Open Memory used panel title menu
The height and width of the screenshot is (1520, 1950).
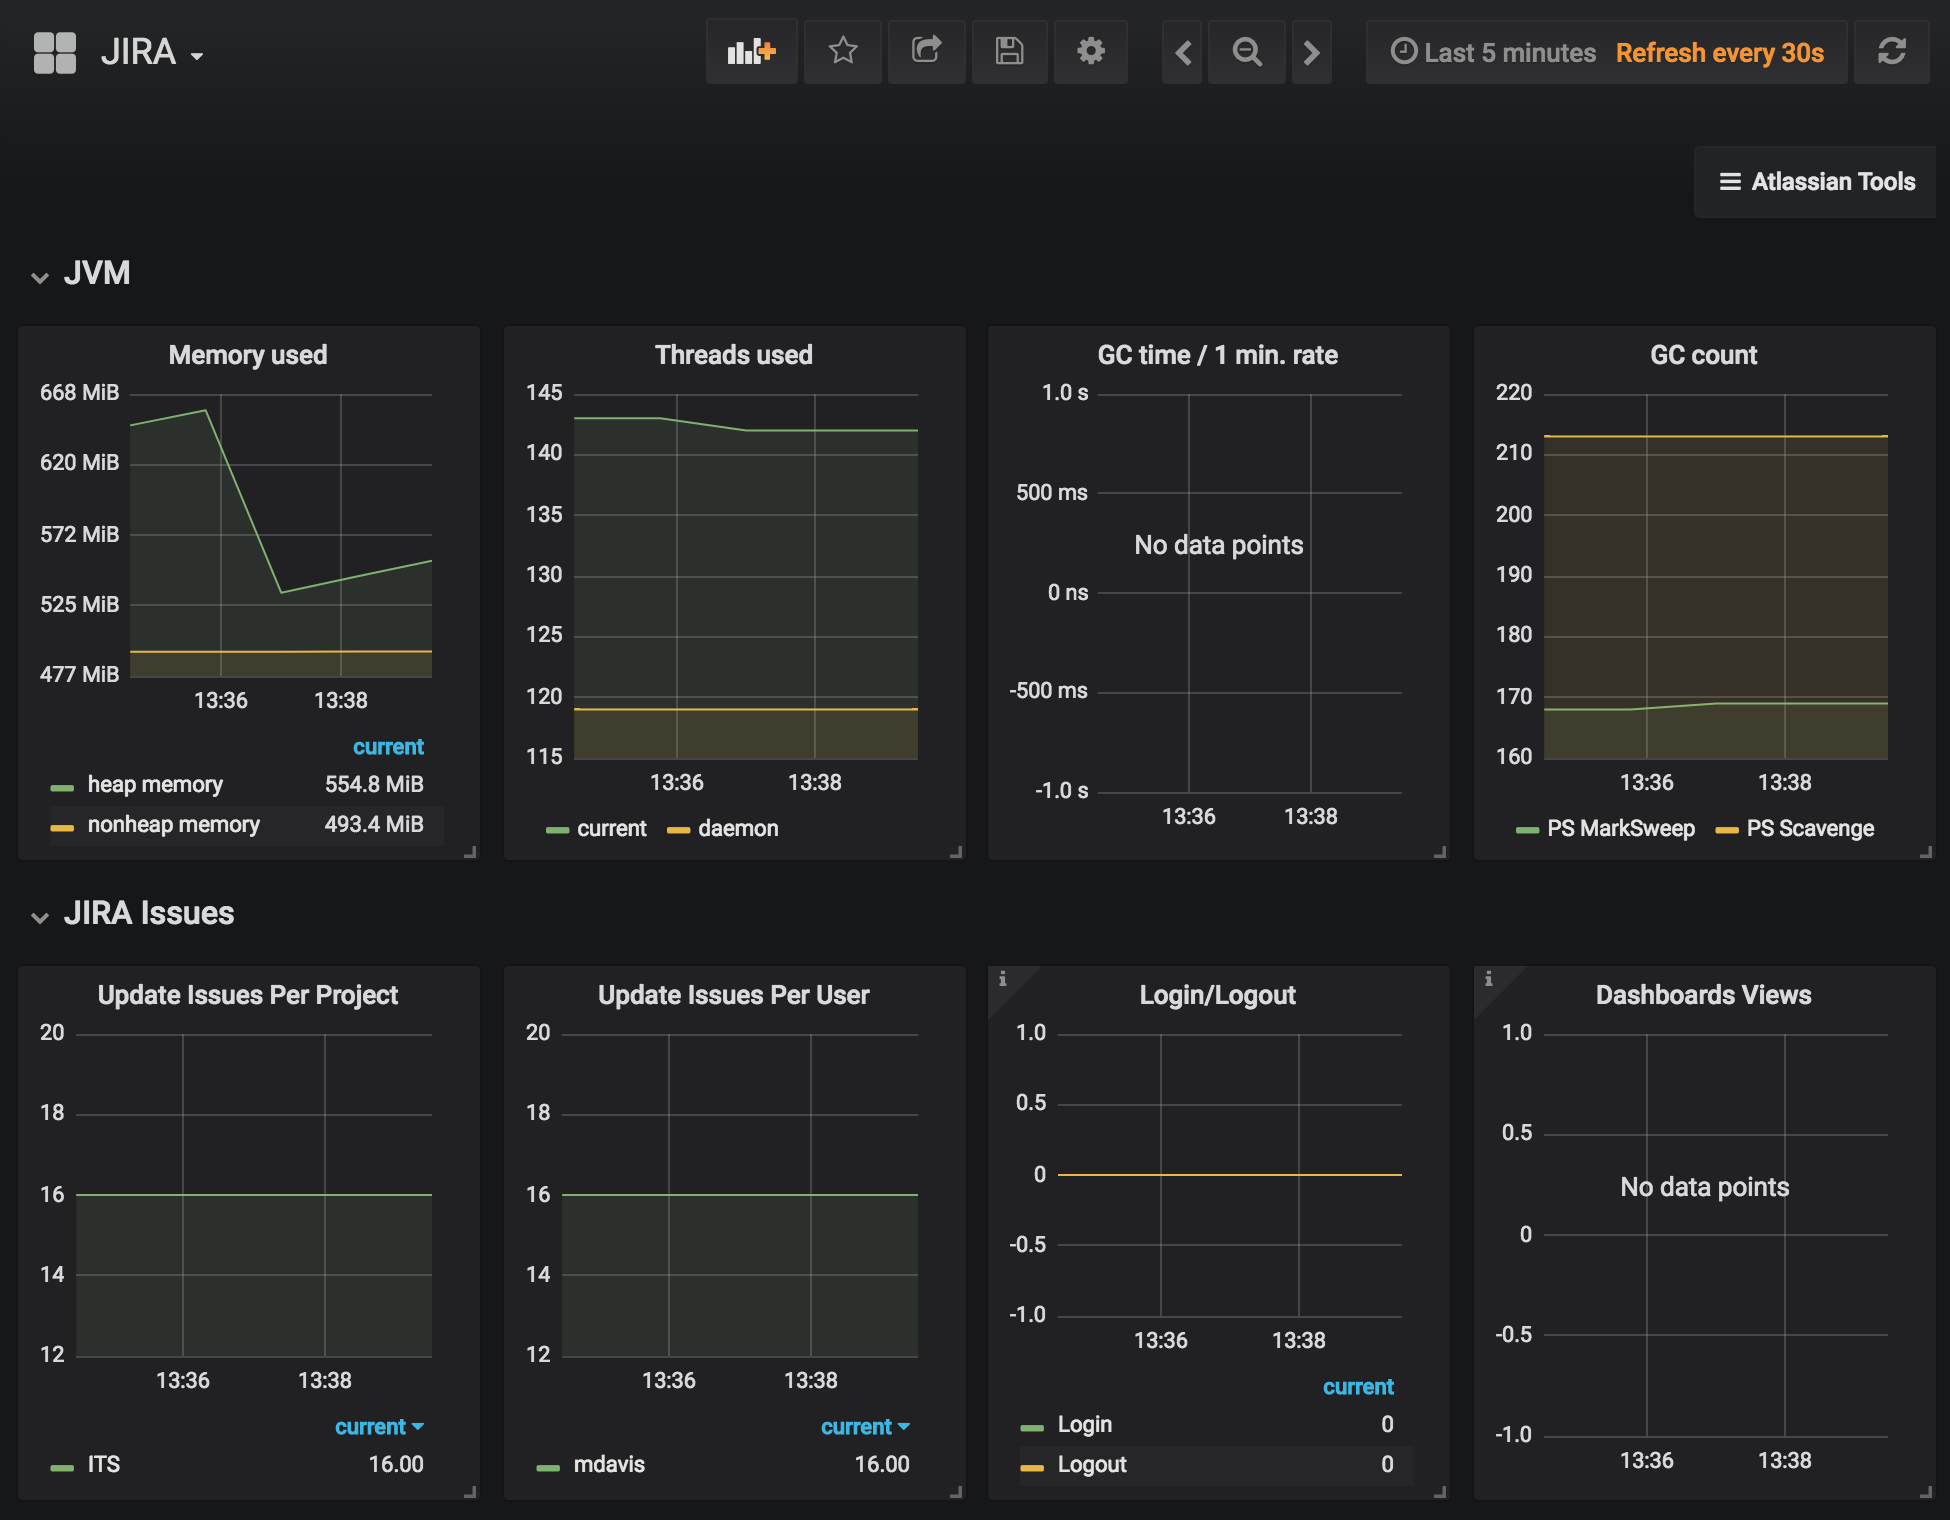point(248,355)
